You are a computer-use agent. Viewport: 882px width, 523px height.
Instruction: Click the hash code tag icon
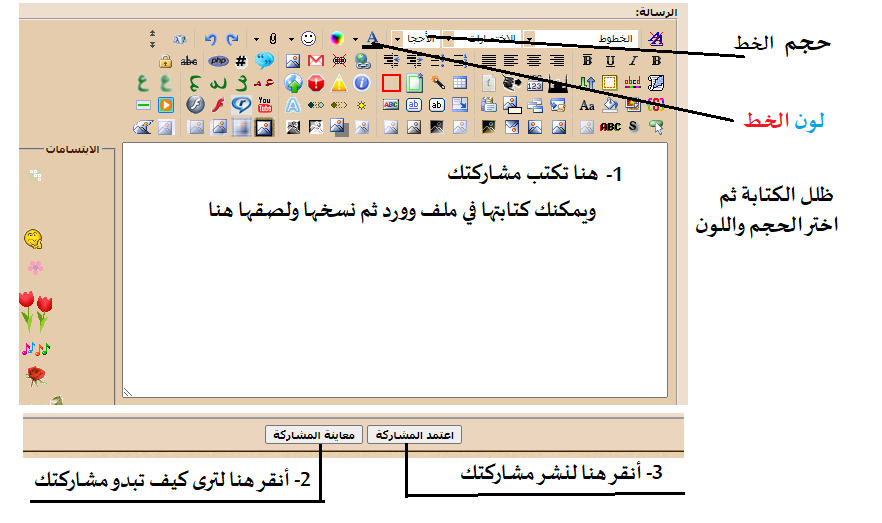[241, 61]
